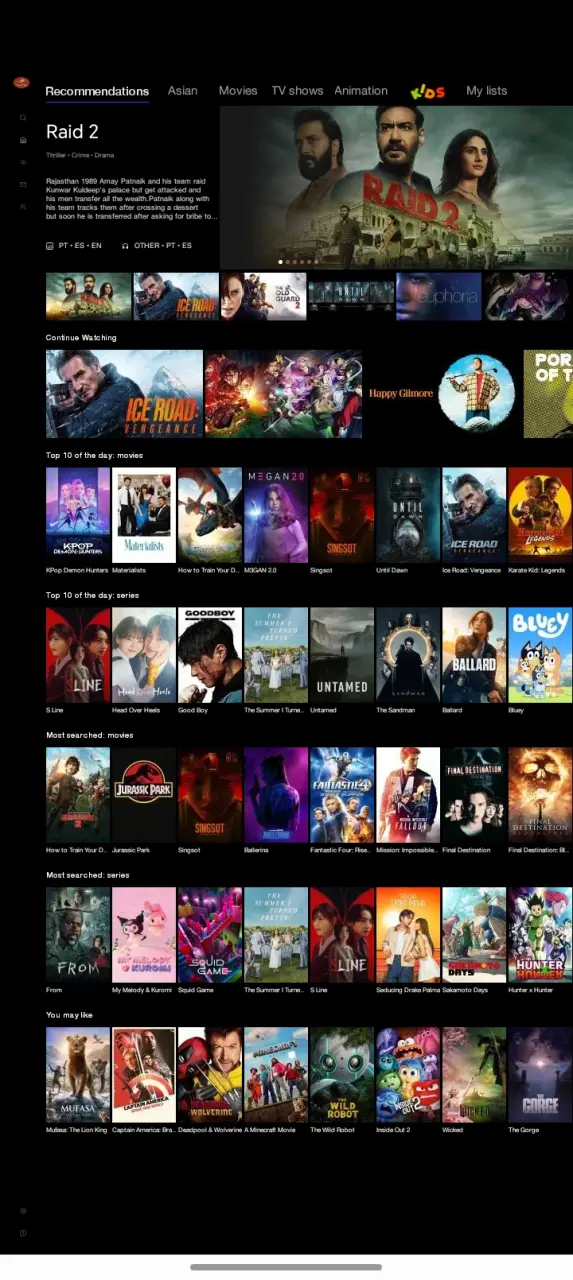Viewport: 573px width, 1280px height.
Task: Open S Line in Top 10 series row
Action: click(78, 655)
